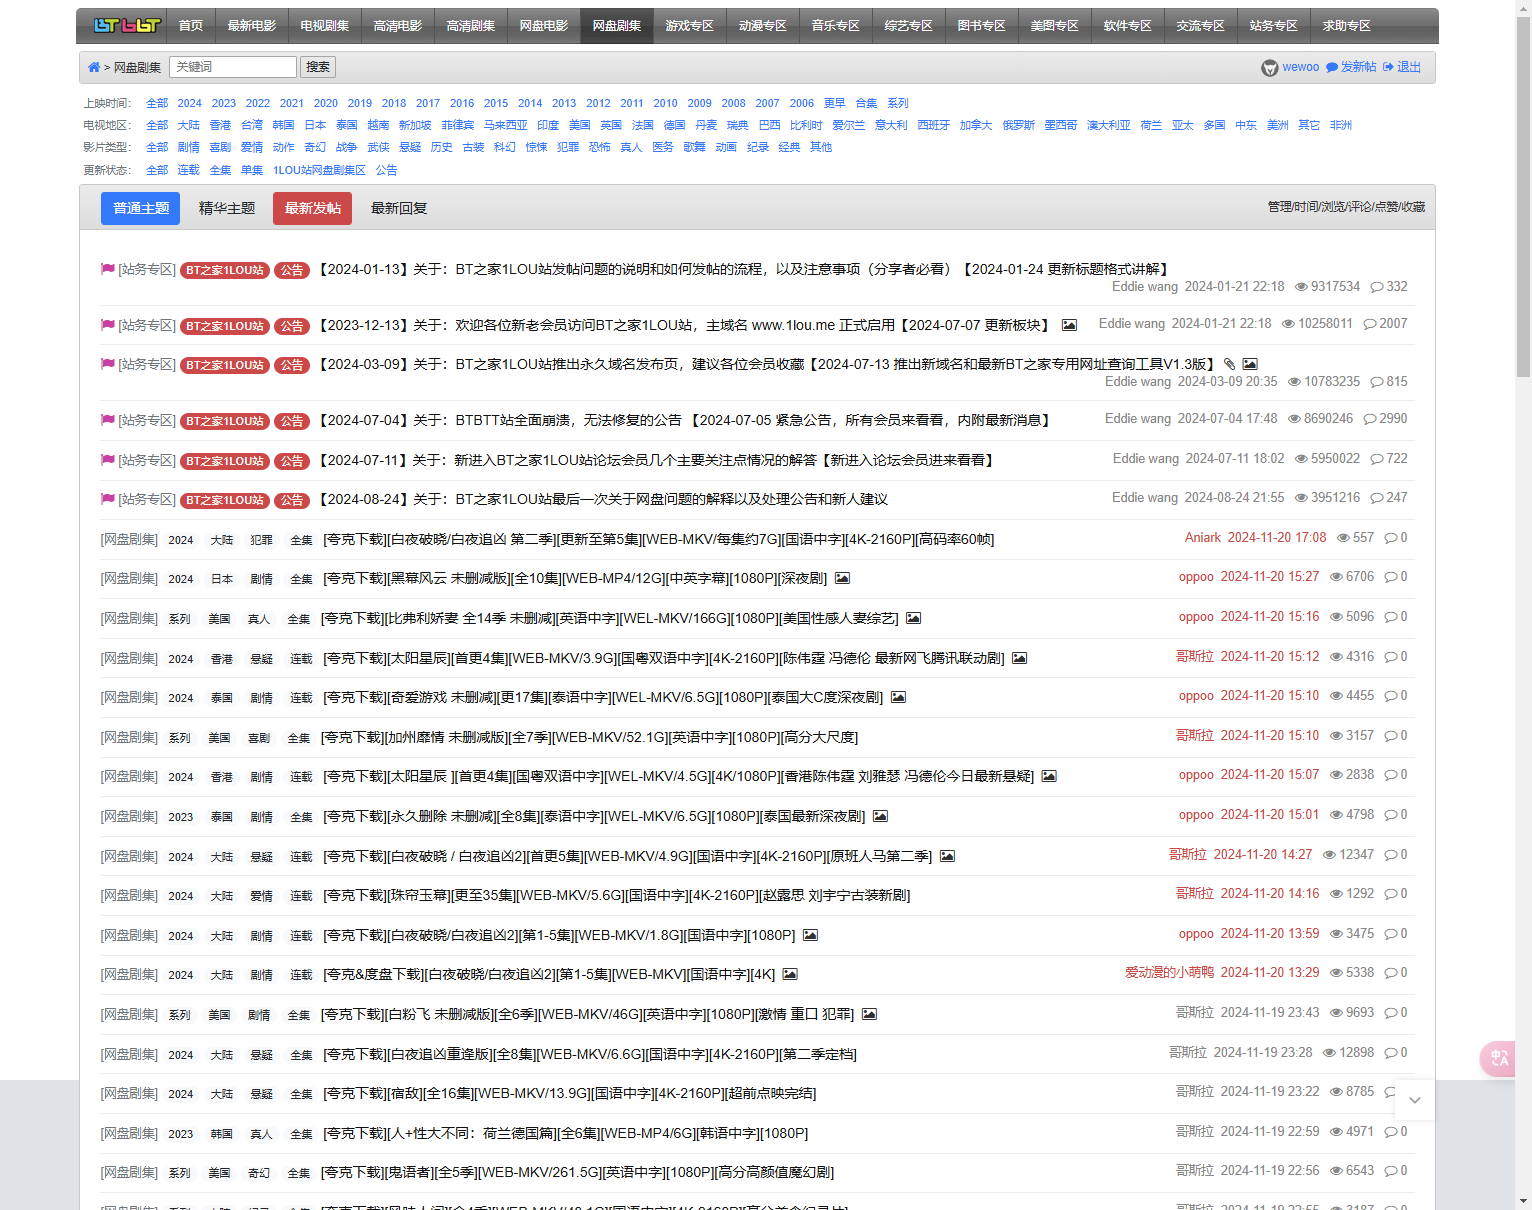The width and height of the screenshot is (1532, 1210).
Task: Click the image icon on the 2023-12-13 announcement
Action: click(1069, 325)
